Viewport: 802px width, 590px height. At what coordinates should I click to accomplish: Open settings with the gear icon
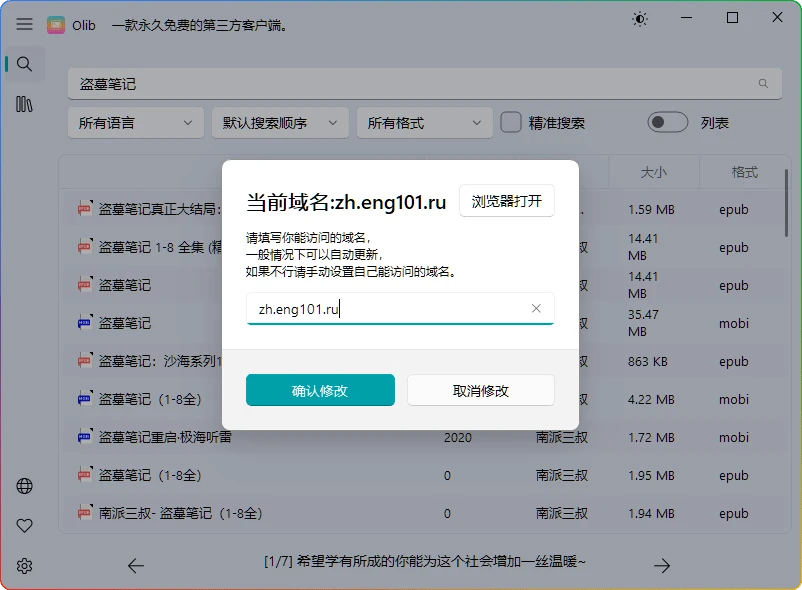(24, 564)
